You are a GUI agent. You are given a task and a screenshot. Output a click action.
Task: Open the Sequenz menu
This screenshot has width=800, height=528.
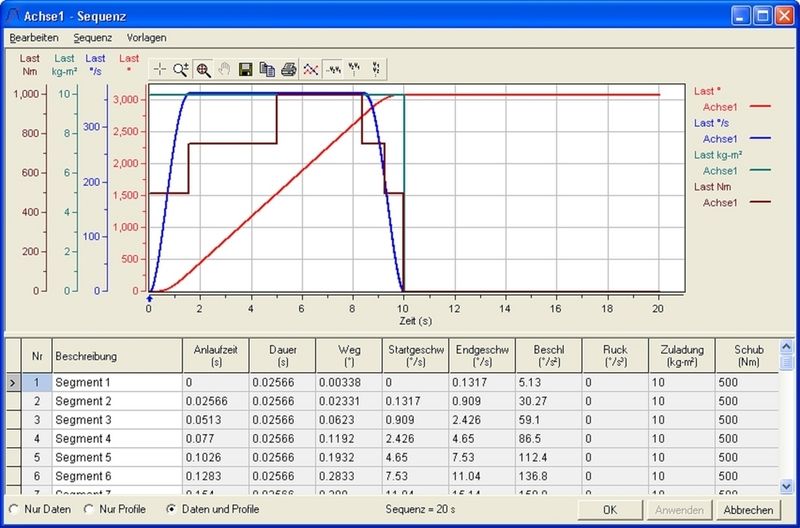tap(93, 37)
